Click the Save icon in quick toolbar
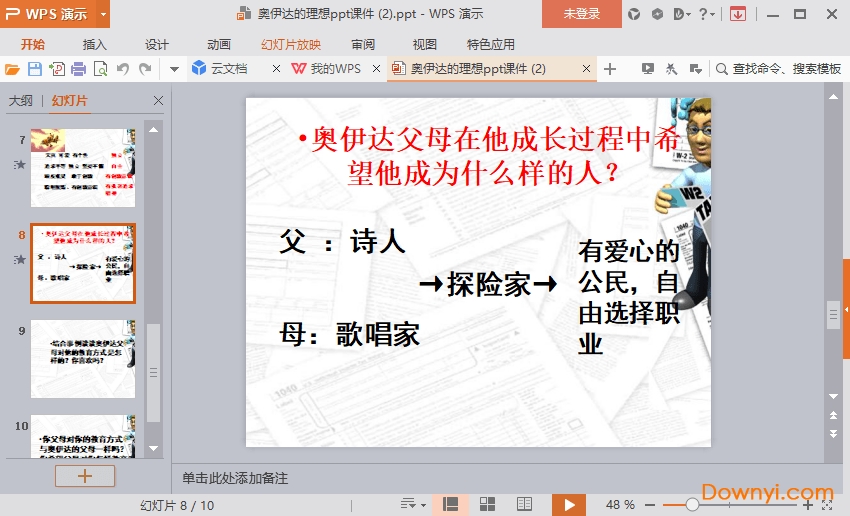This screenshot has width=850, height=516. coord(34,69)
